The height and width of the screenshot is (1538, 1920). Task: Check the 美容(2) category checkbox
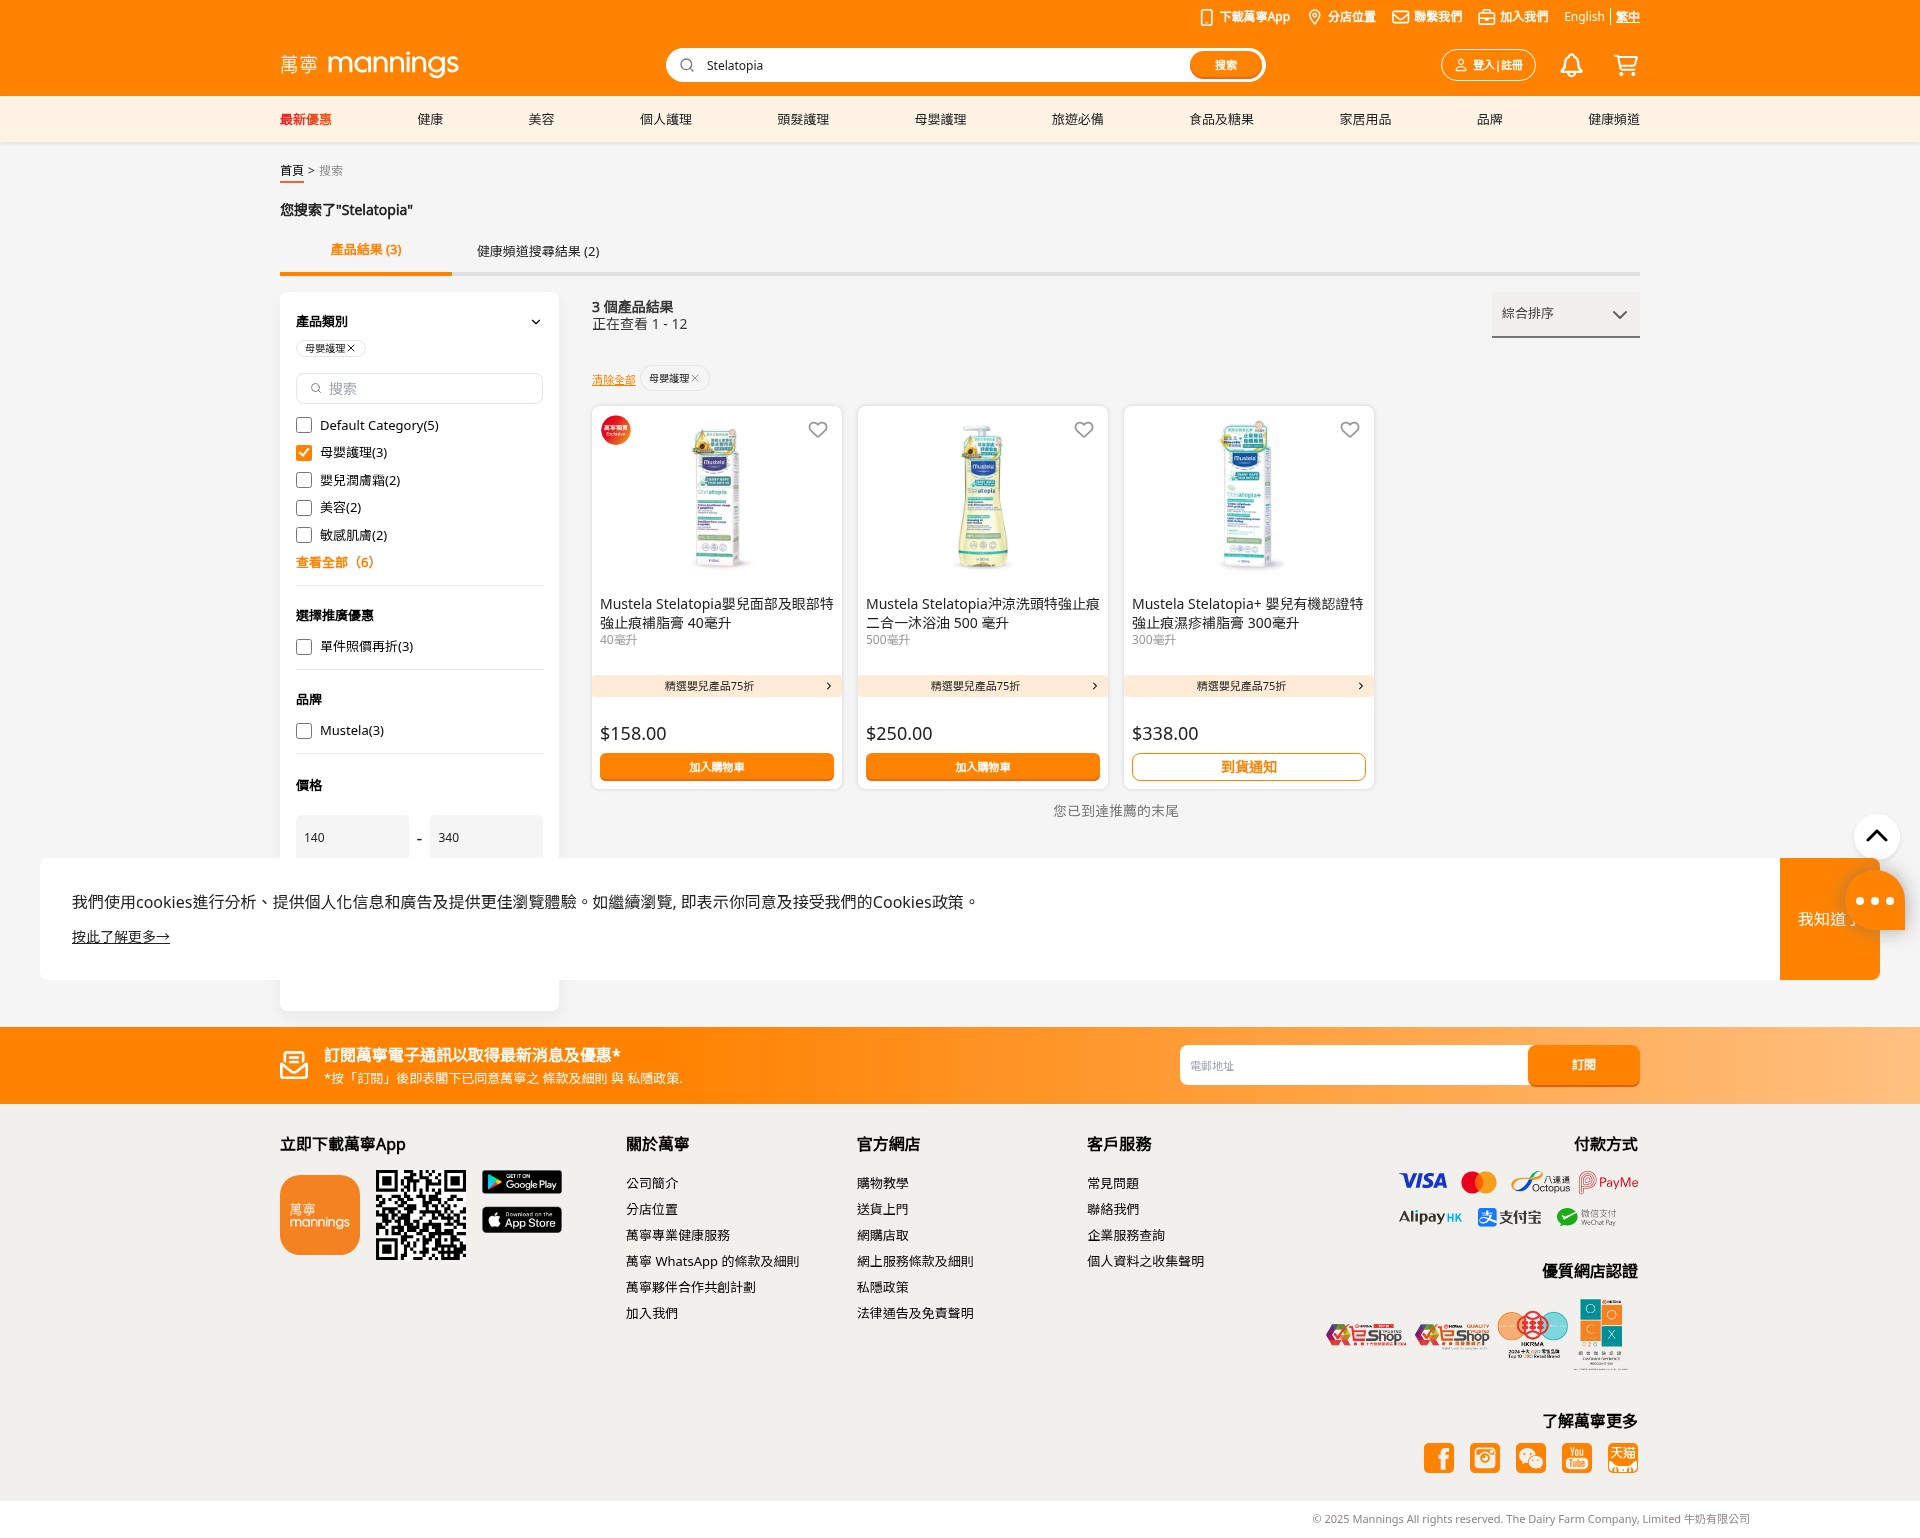coord(304,508)
